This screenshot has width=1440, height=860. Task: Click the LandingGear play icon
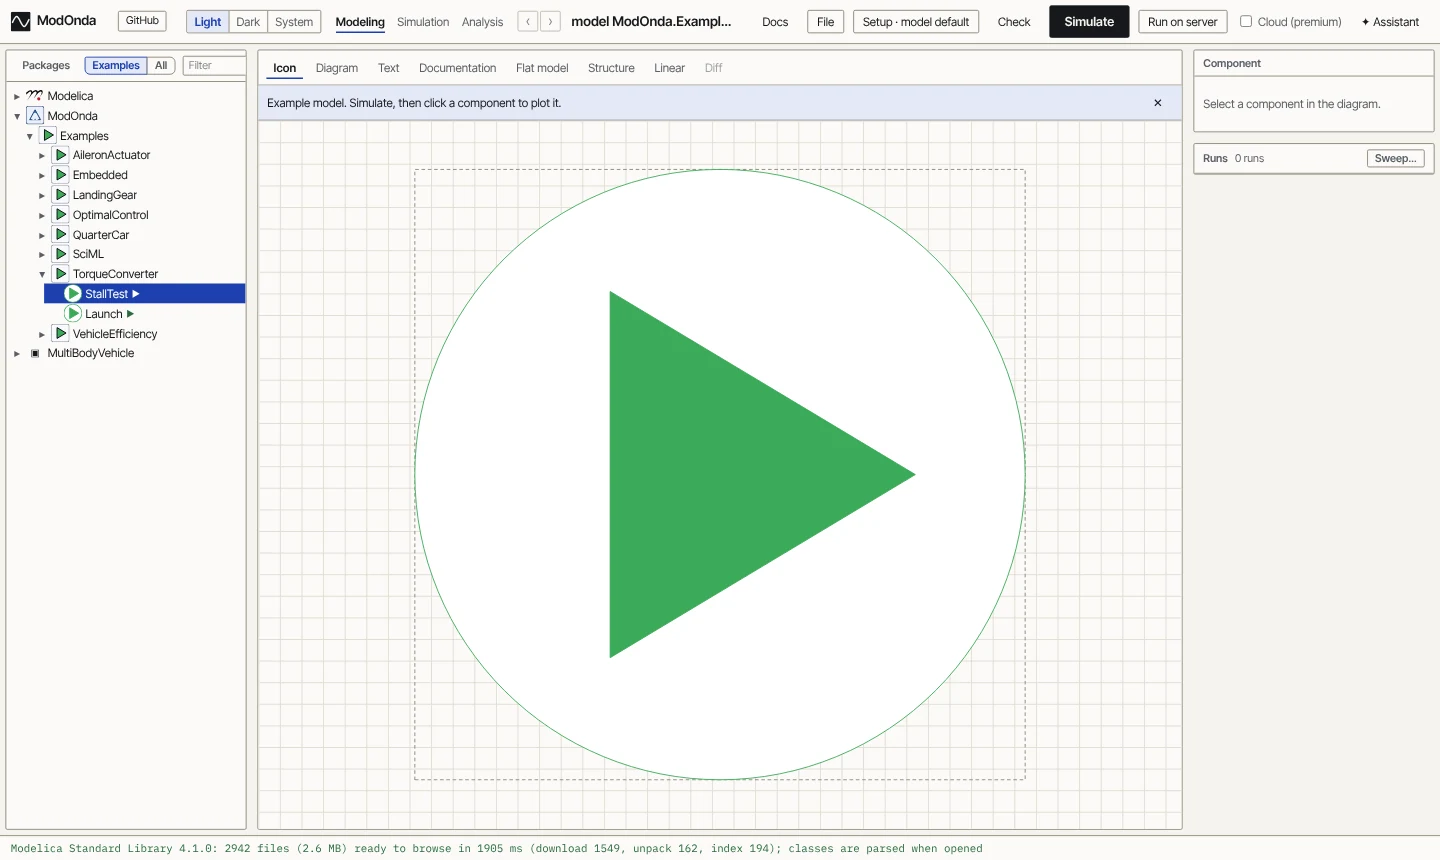click(61, 195)
